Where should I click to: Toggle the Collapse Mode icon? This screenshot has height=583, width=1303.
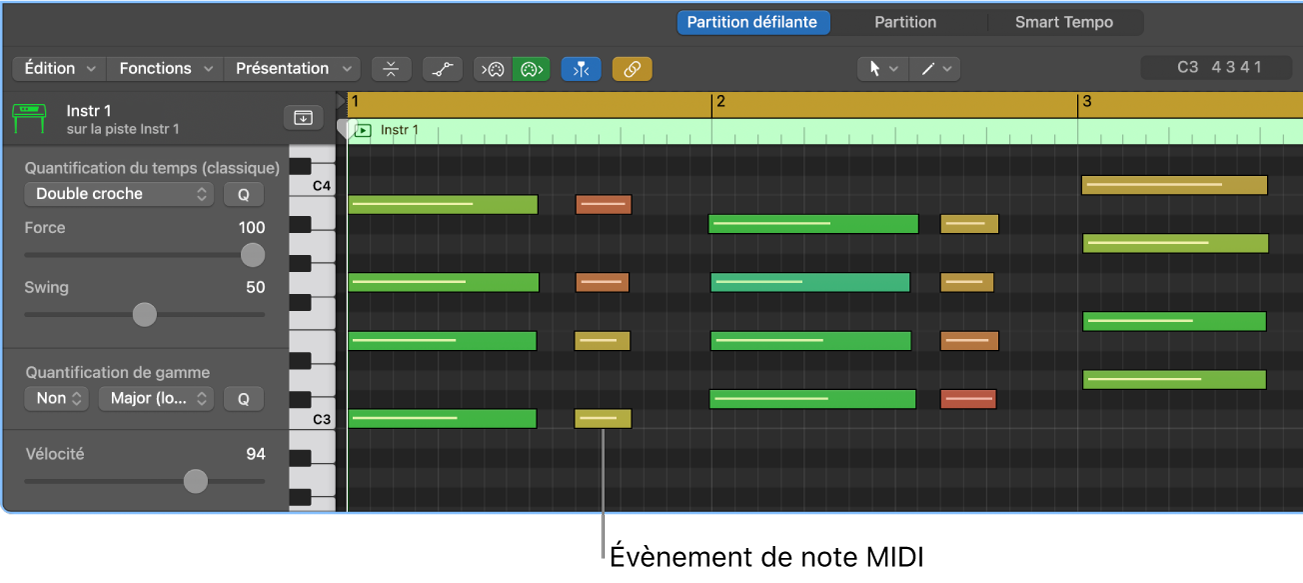pyautogui.click(x=391, y=69)
